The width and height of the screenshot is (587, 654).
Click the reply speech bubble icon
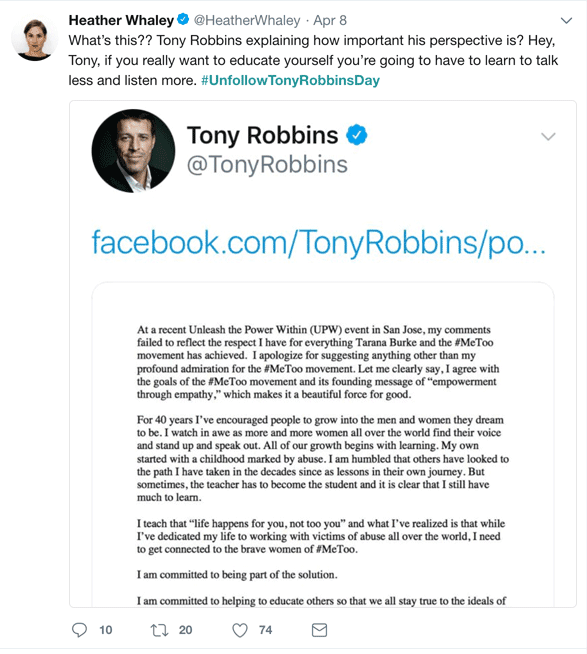click(79, 630)
